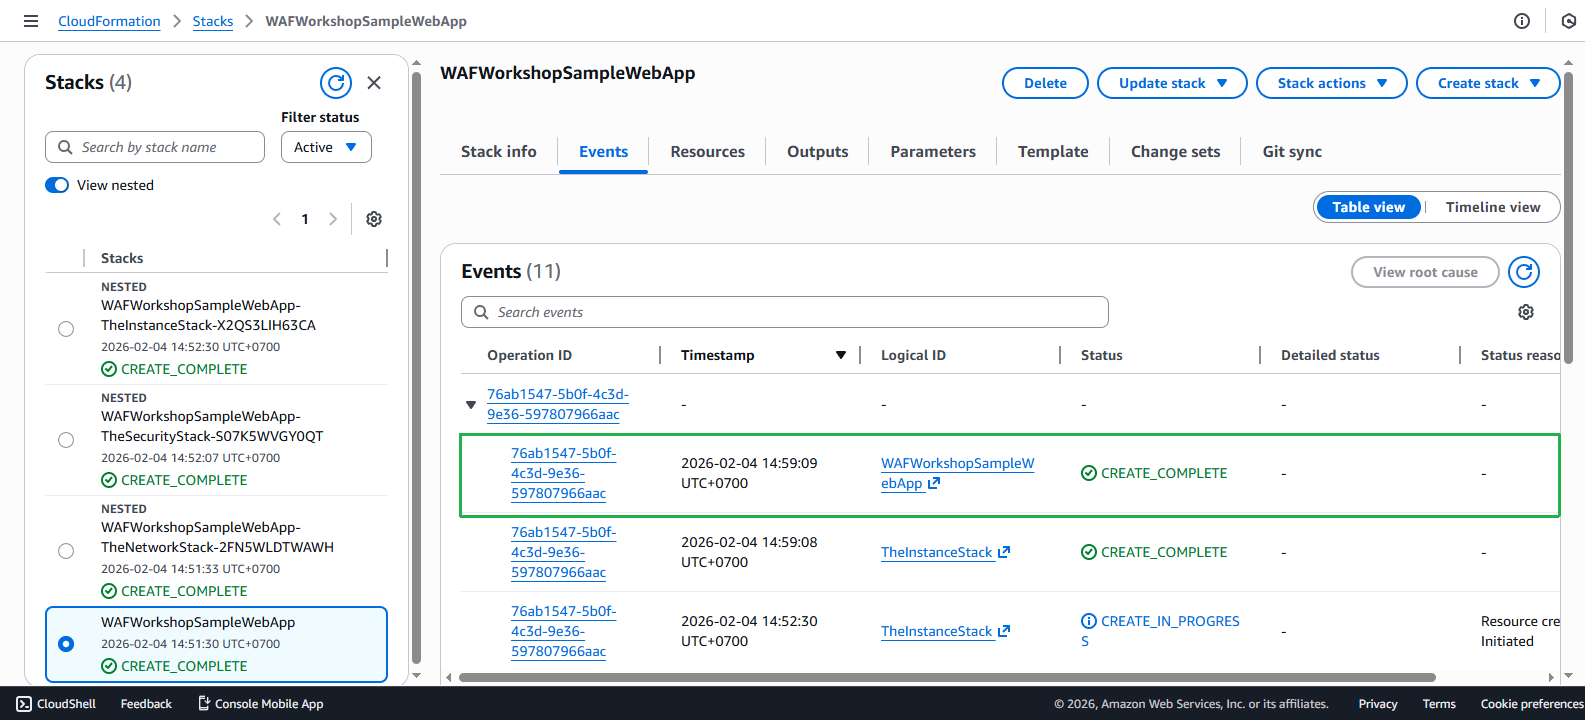Open TheInstanceStack link at 14:52:30
Screen dimensions: 1585x720
[x=936, y=631]
